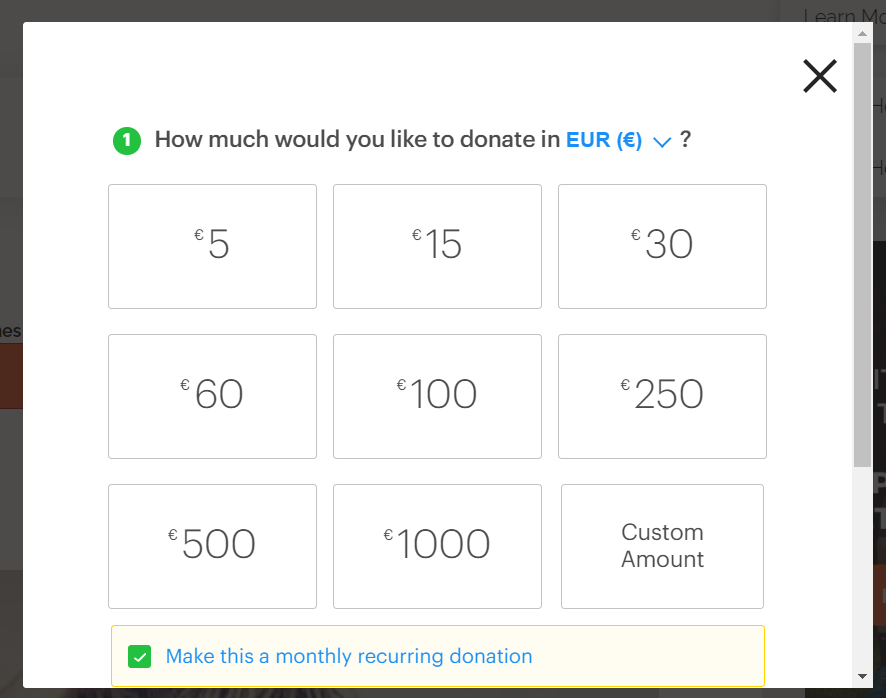
Task: Open the Custom Amount option
Action: click(662, 547)
